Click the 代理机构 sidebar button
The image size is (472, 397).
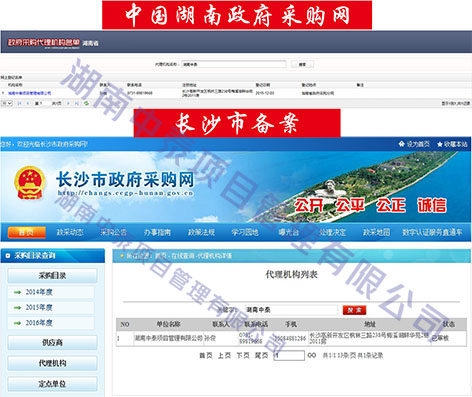click(52, 363)
